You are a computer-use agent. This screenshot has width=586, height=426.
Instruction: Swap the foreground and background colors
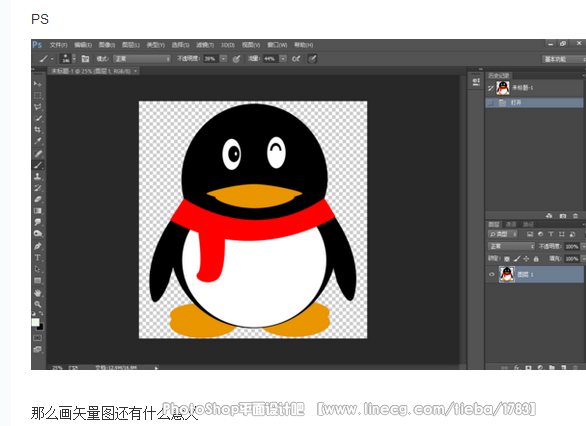pos(41,314)
